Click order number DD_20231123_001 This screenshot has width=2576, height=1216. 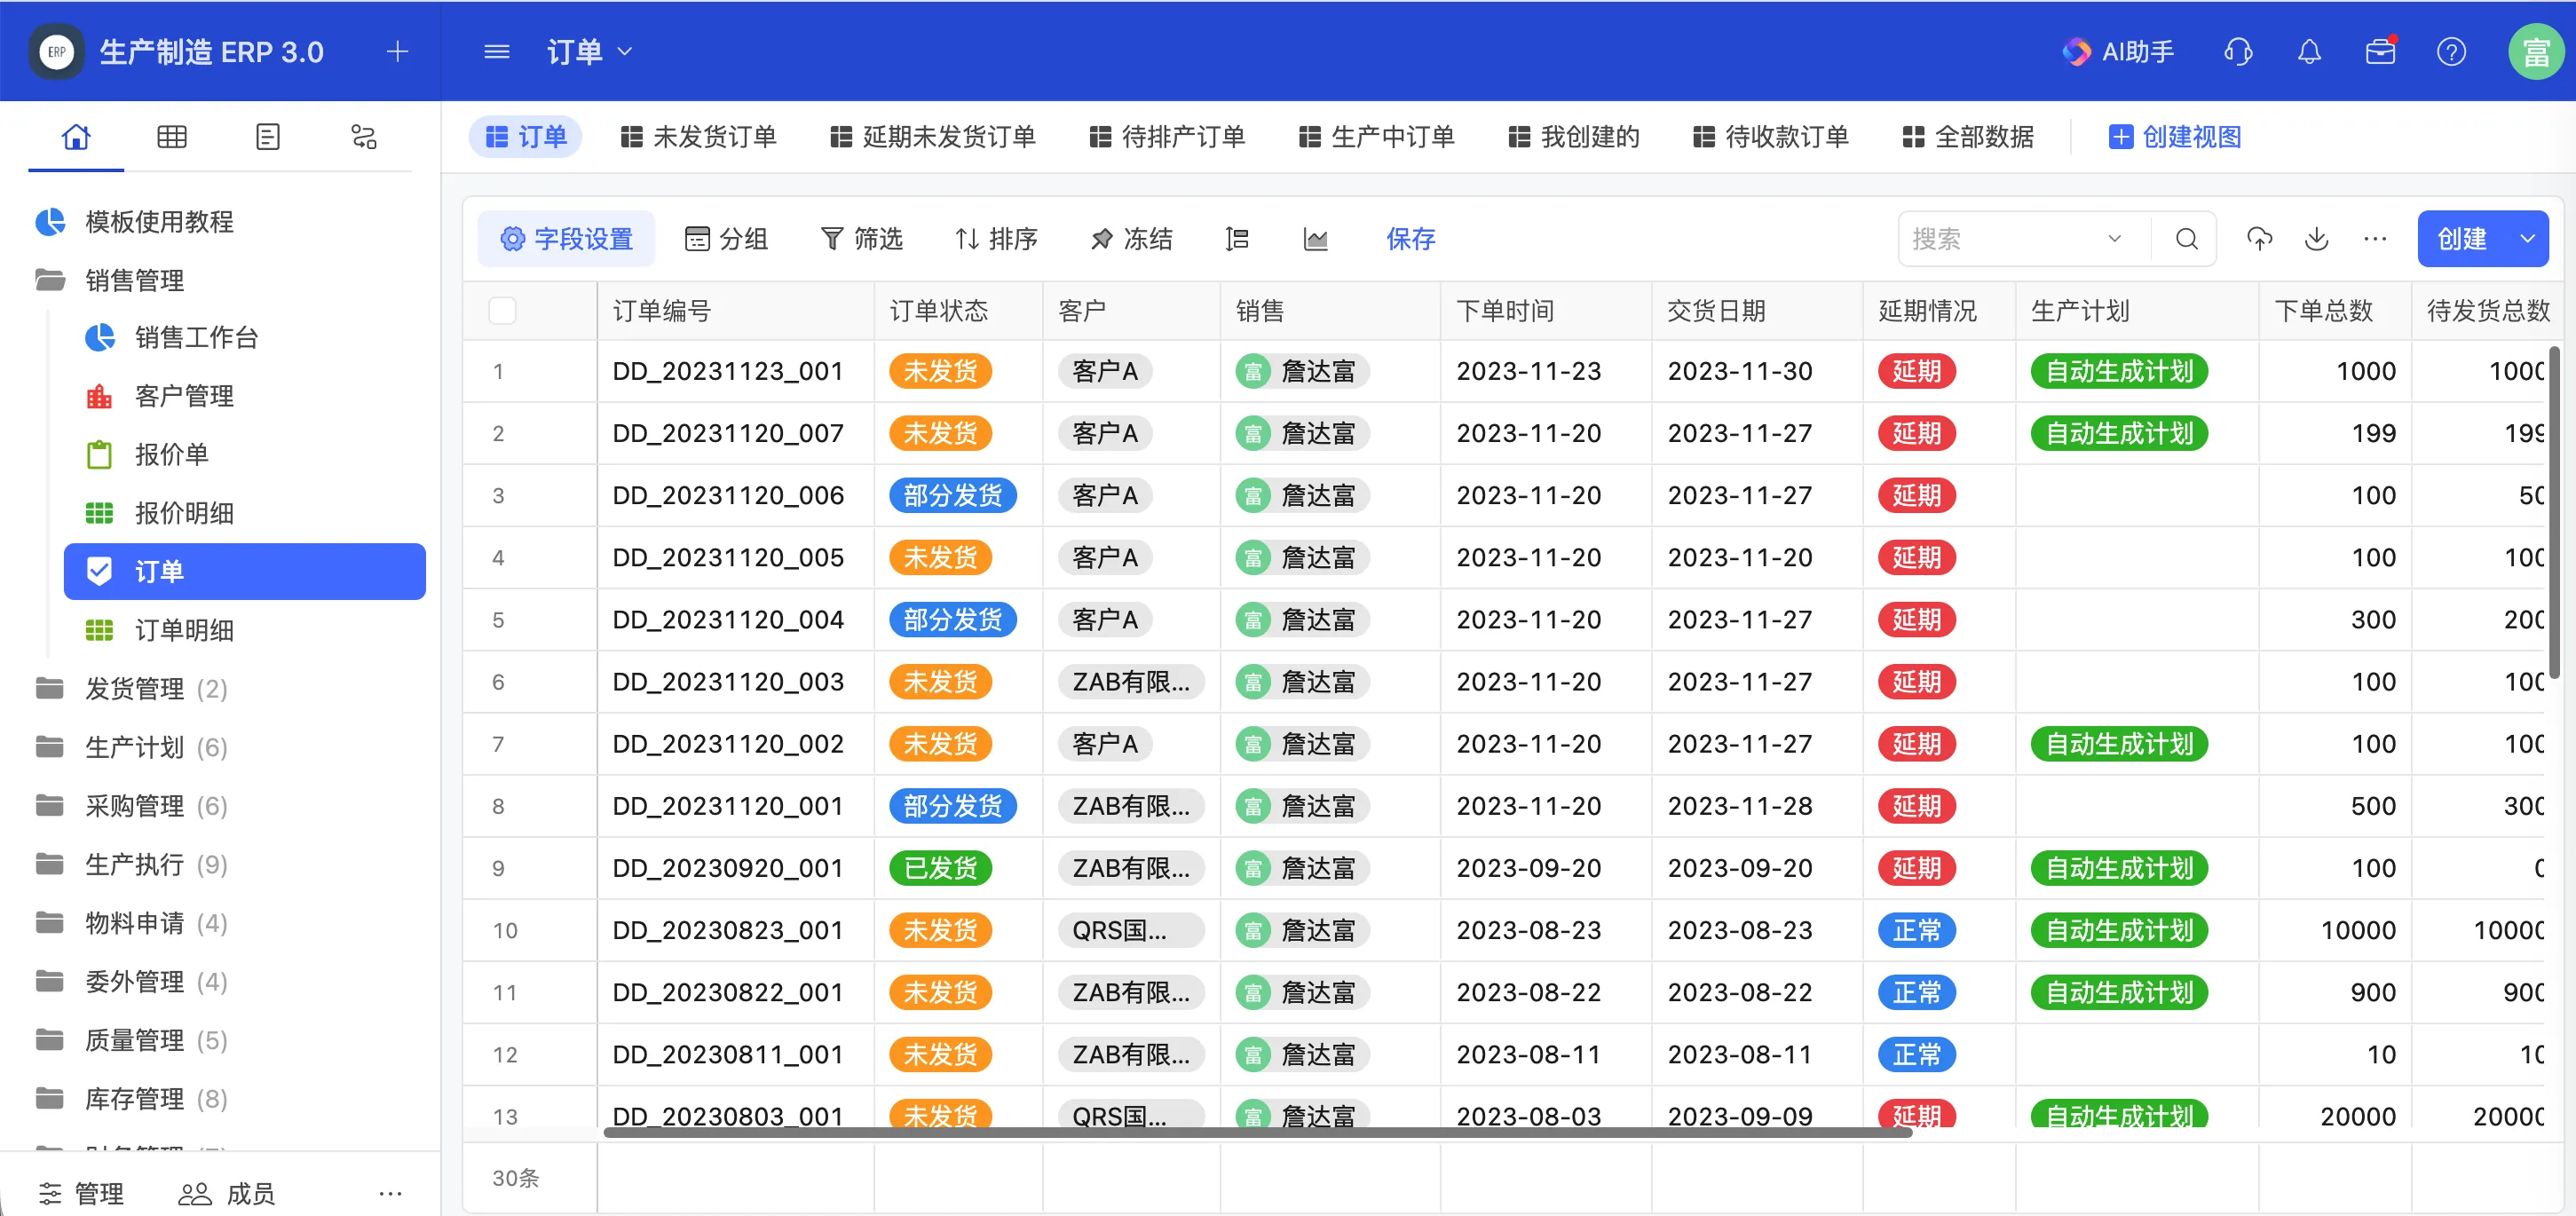pos(728,372)
